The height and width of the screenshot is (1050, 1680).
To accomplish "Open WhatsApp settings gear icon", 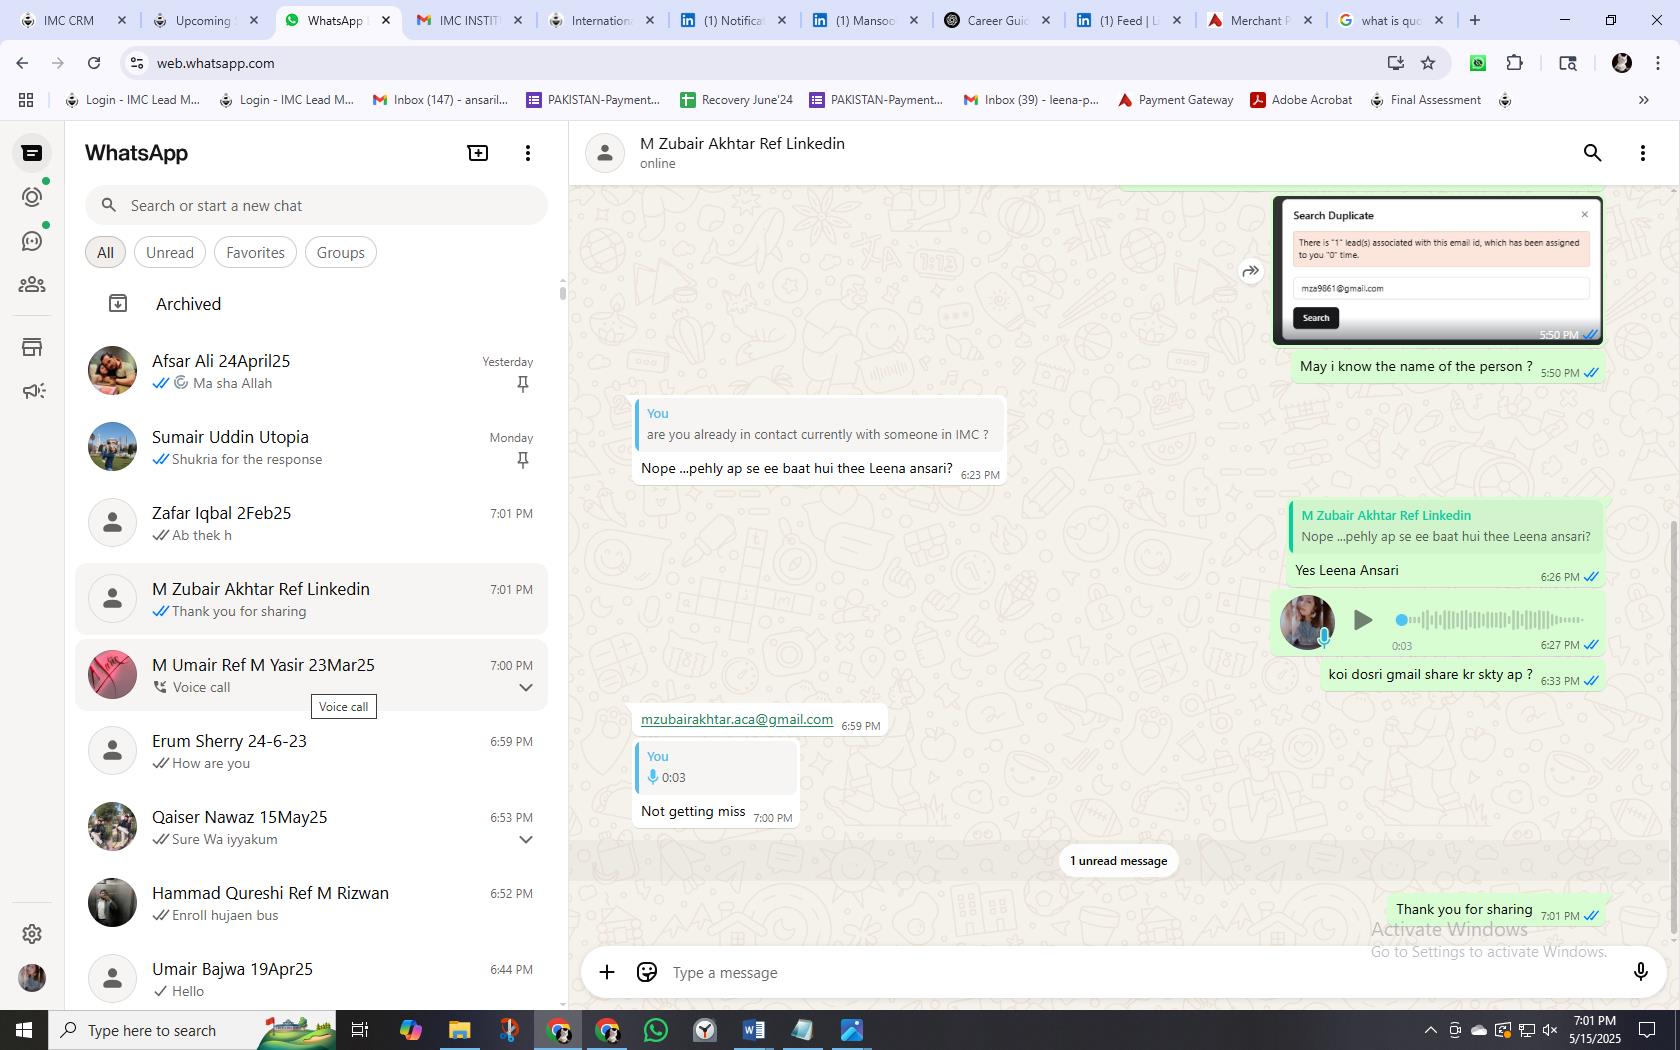I will (x=32, y=934).
